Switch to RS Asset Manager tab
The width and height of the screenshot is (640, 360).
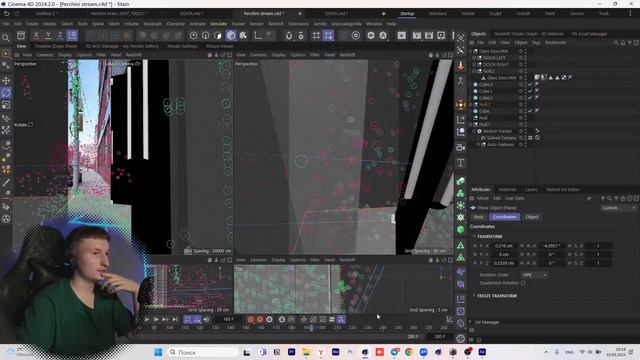589,34
